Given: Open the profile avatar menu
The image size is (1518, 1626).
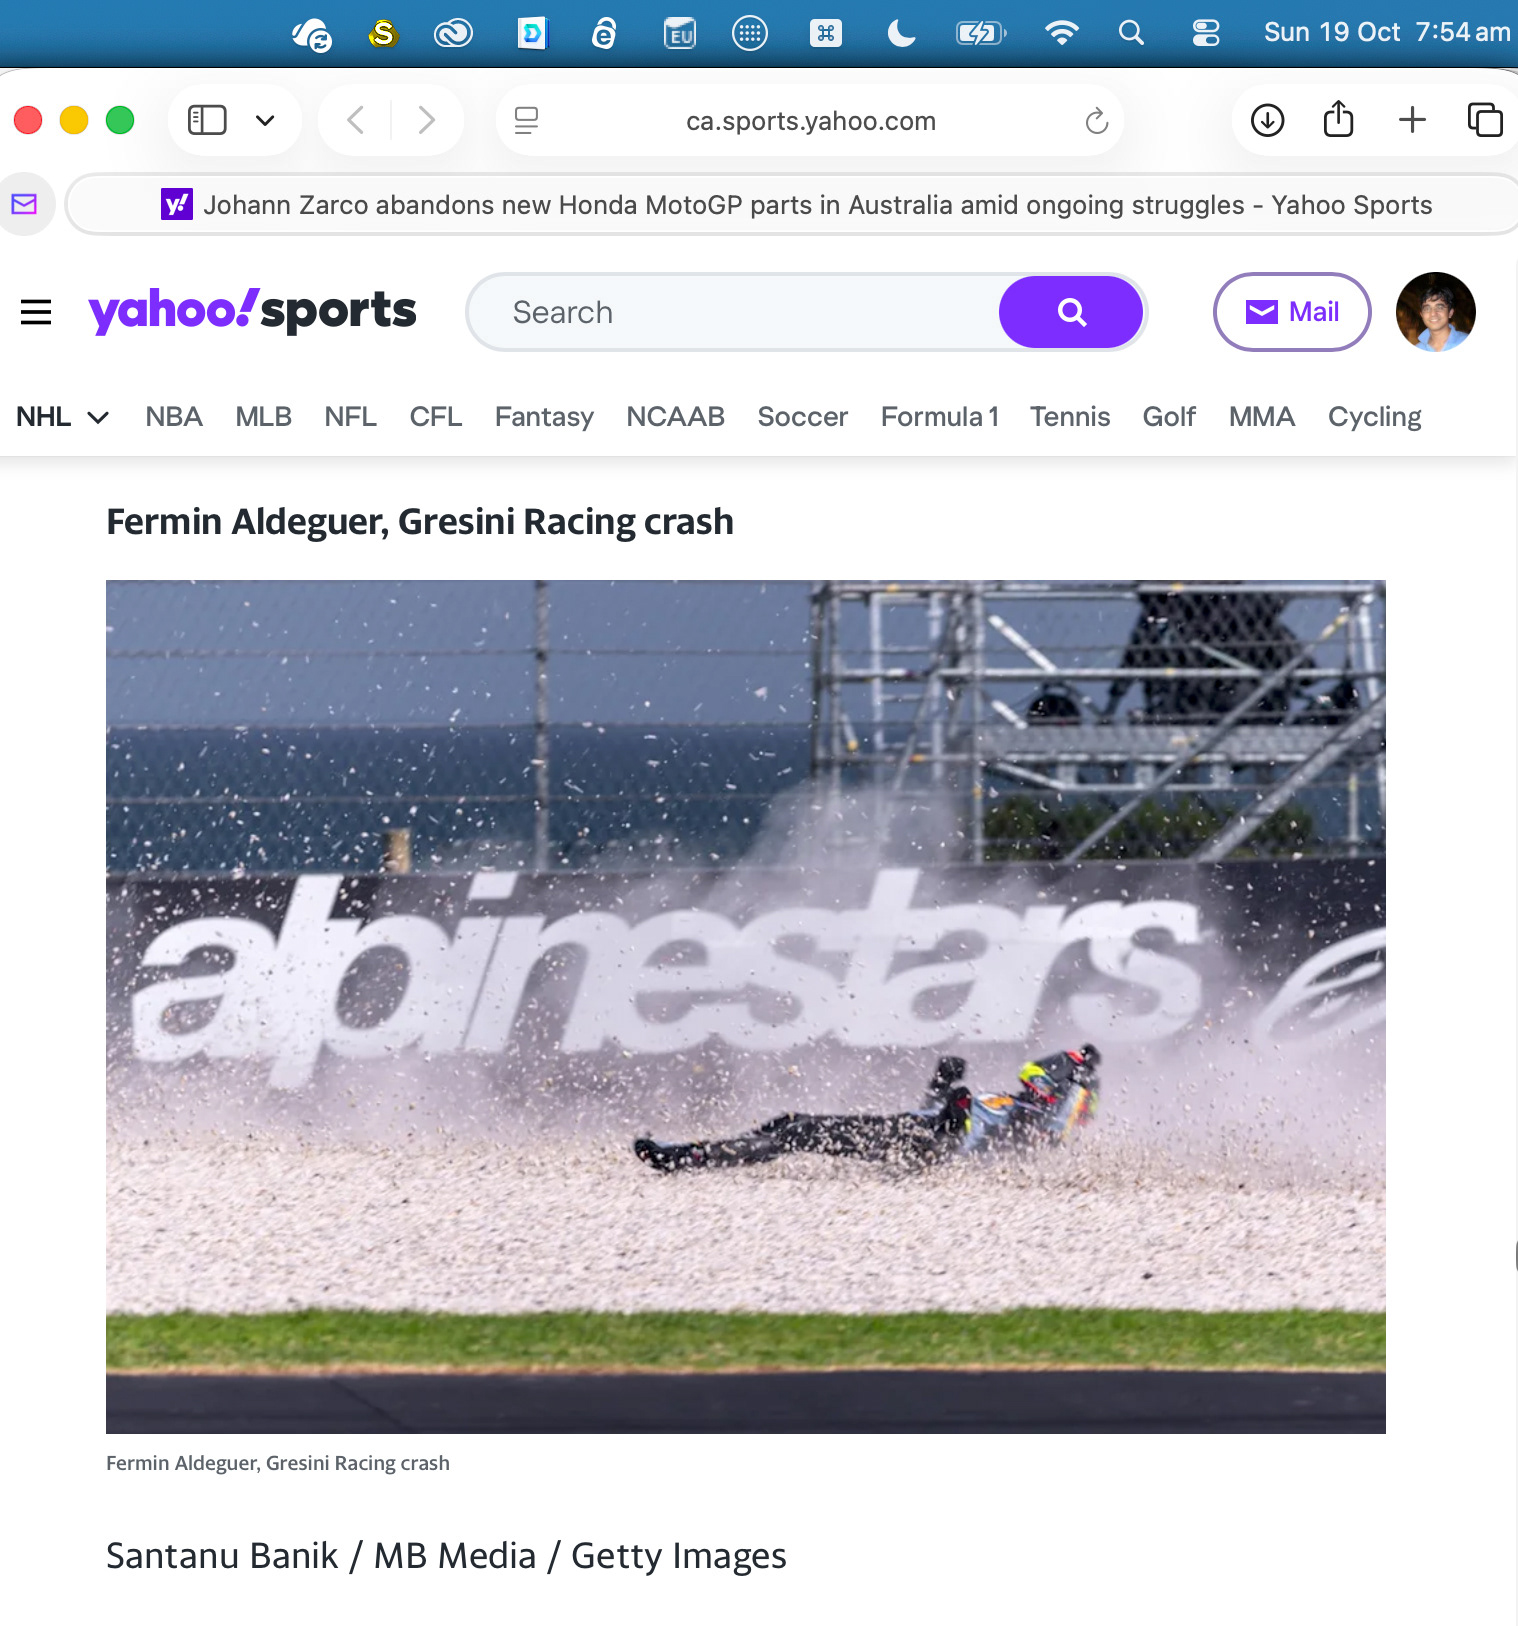Looking at the screenshot, I should click(1436, 312).
